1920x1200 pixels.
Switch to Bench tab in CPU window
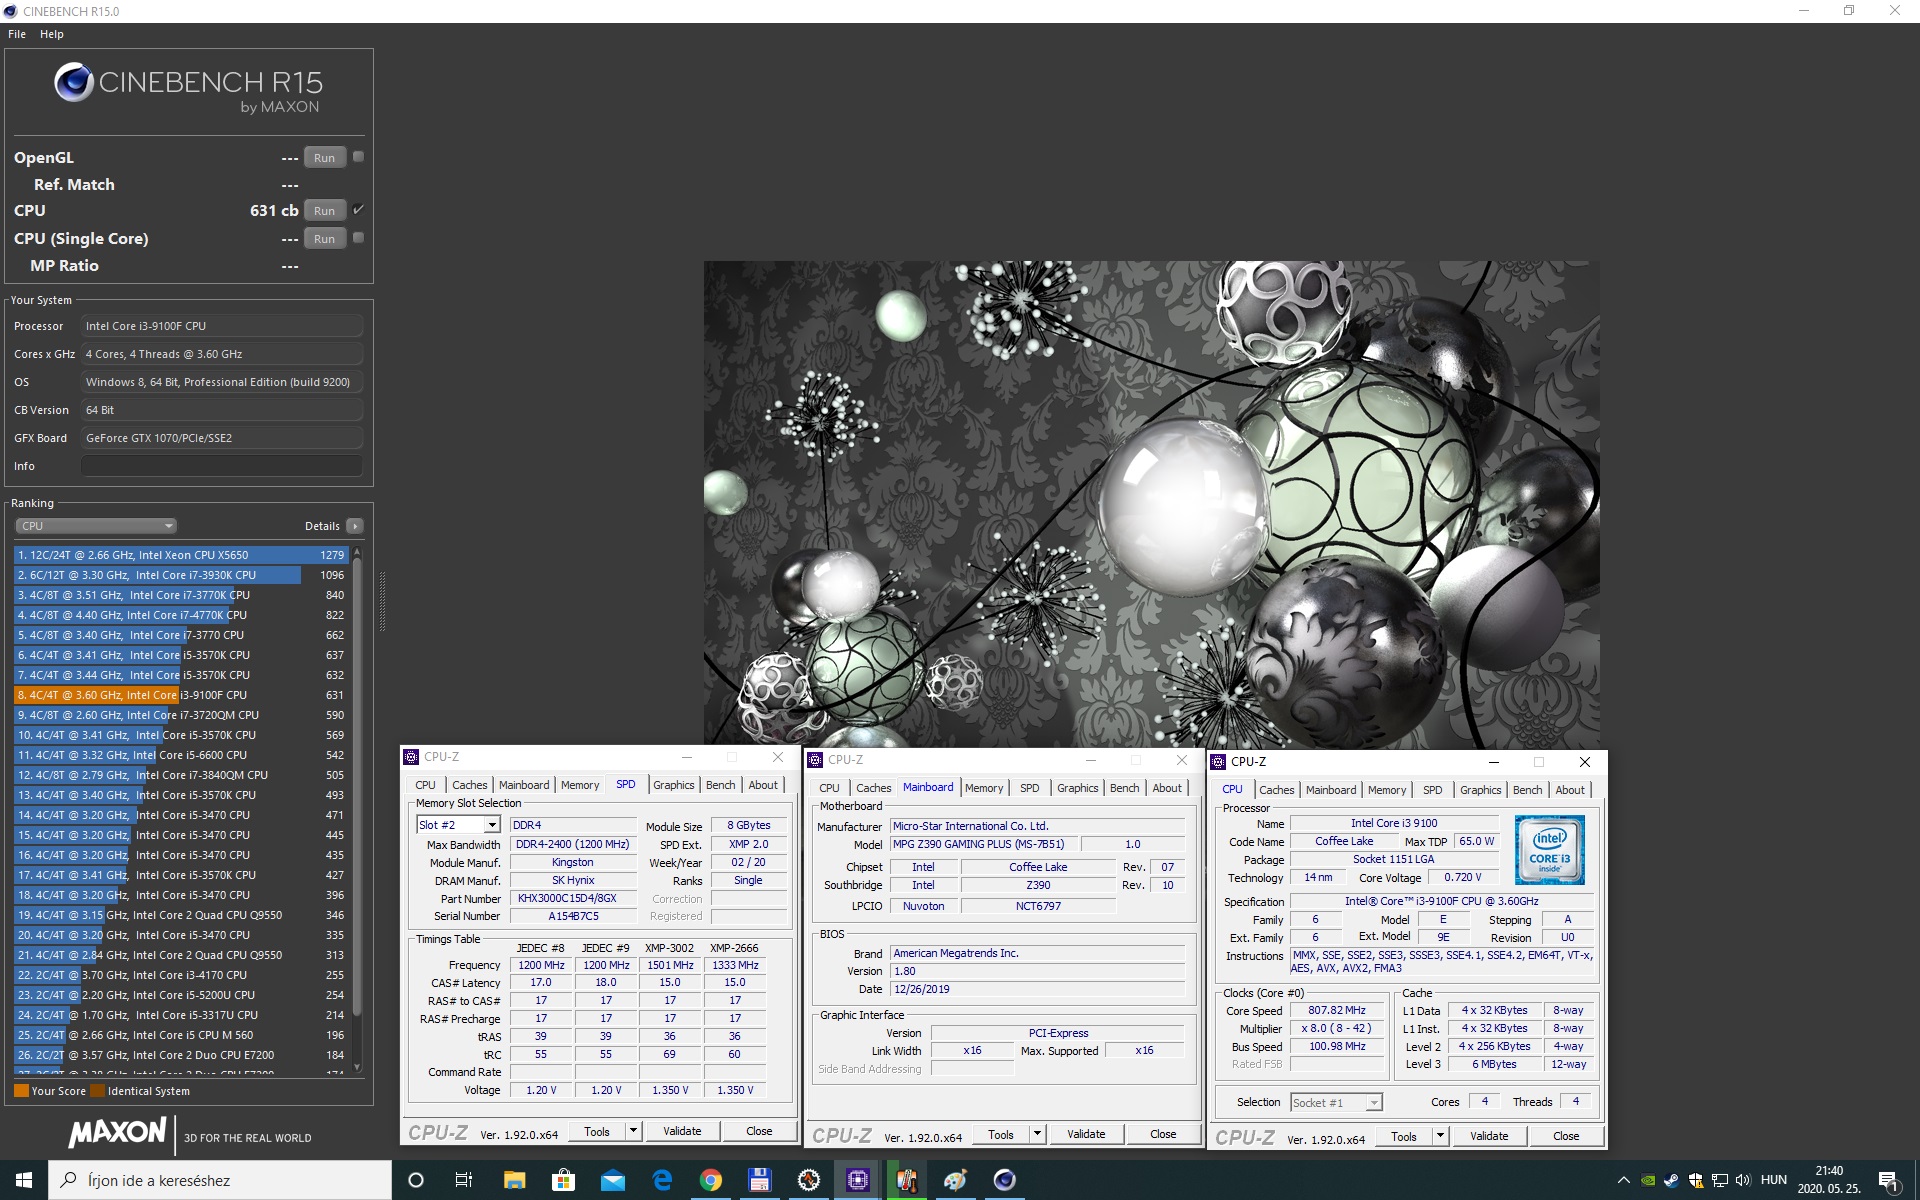(x=1527, y=790)
